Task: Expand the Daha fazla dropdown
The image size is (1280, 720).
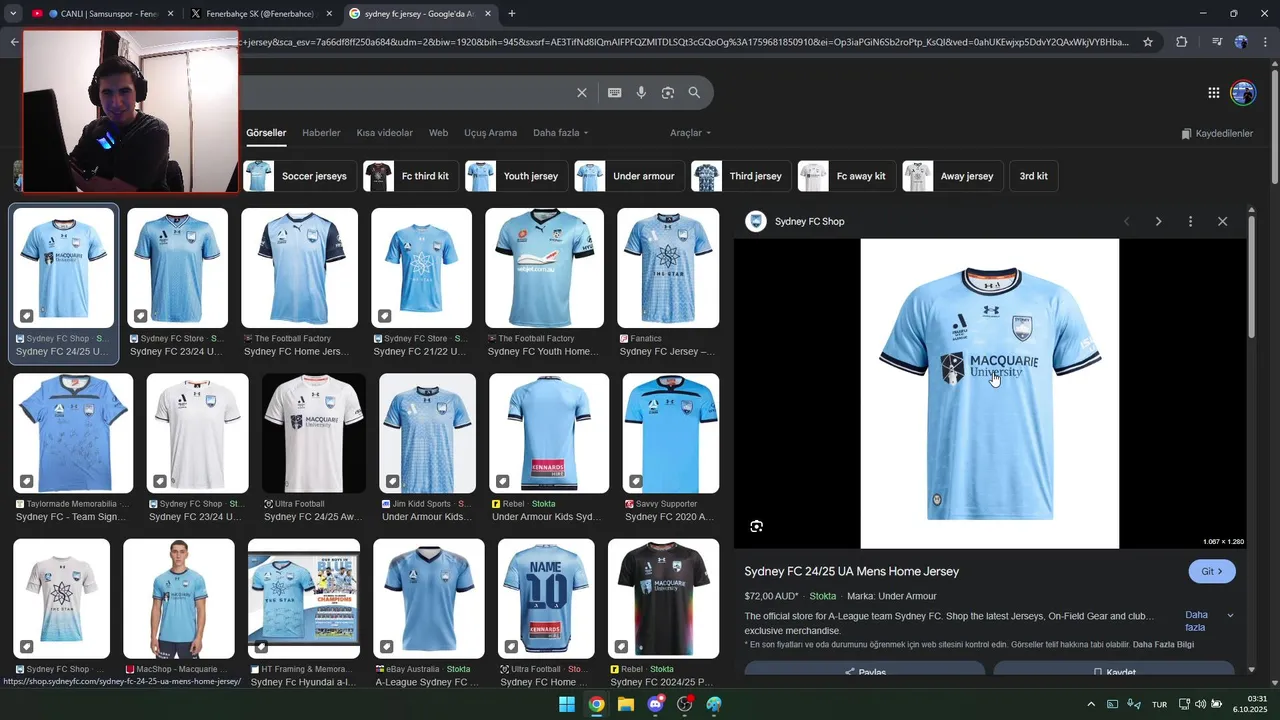Action: [560, 133]
